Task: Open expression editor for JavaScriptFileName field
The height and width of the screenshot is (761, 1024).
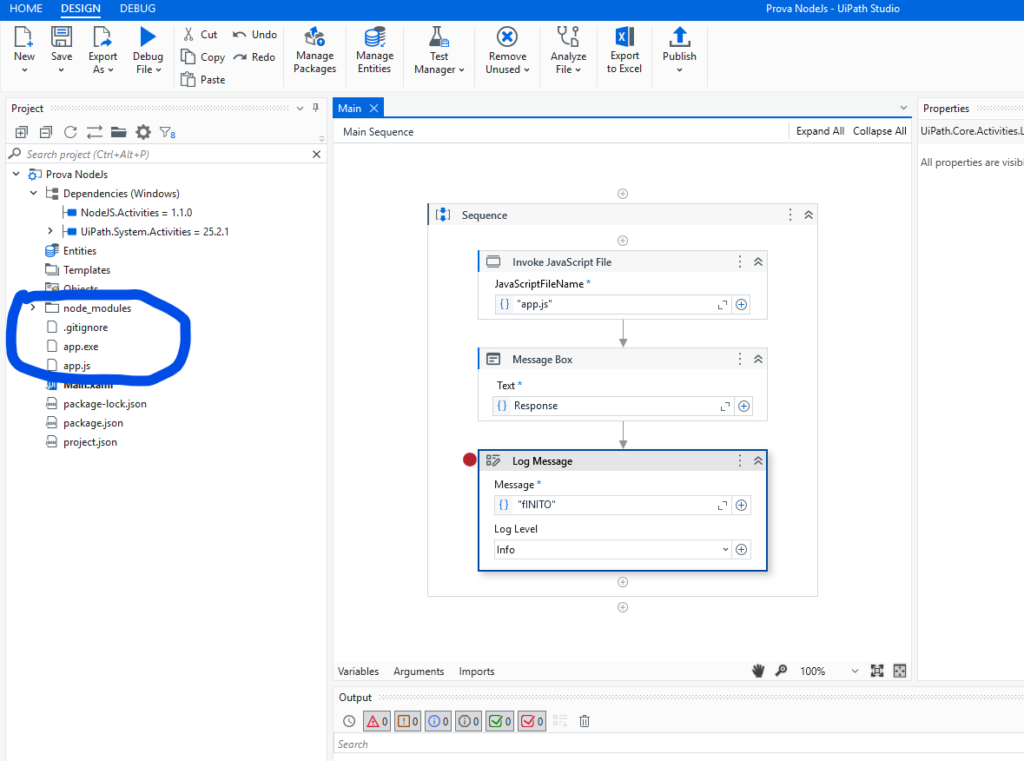Action: pyautogui.click(x=722, y=304)
